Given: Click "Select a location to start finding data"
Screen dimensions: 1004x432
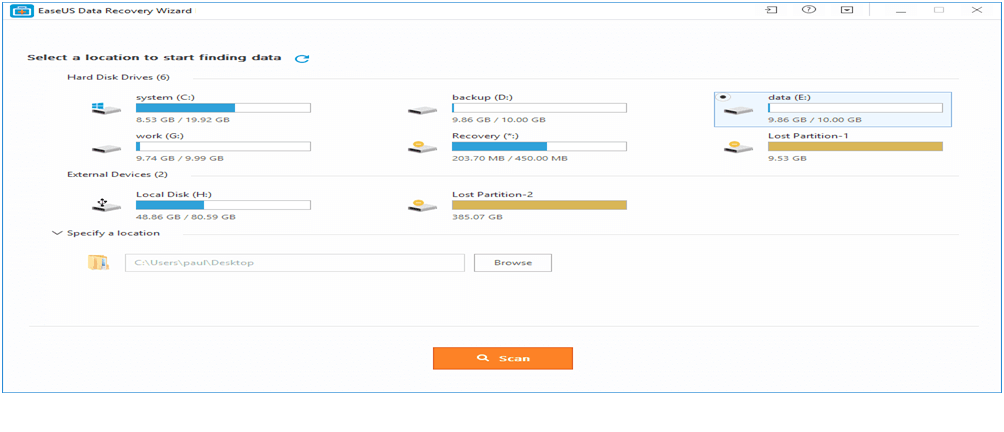Looking at the screenshot, I should pyautogui.click(x=154, y=58).
